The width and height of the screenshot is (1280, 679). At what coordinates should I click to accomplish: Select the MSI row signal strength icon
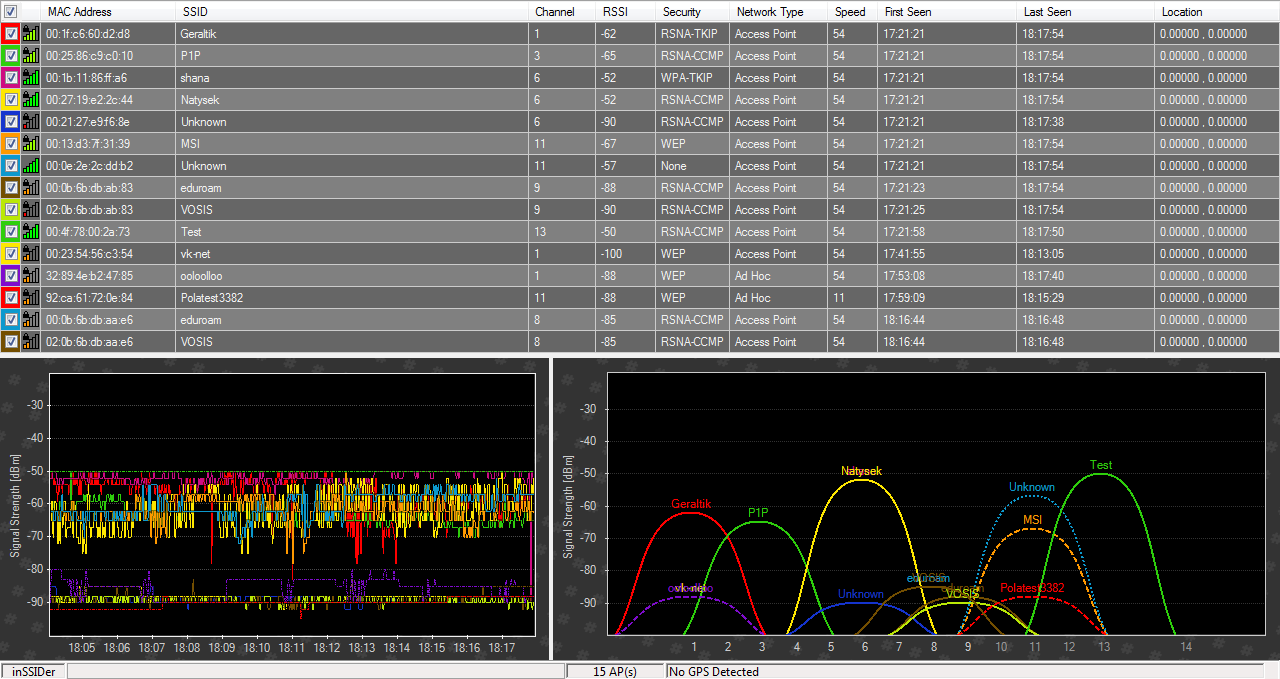[30, 143]
